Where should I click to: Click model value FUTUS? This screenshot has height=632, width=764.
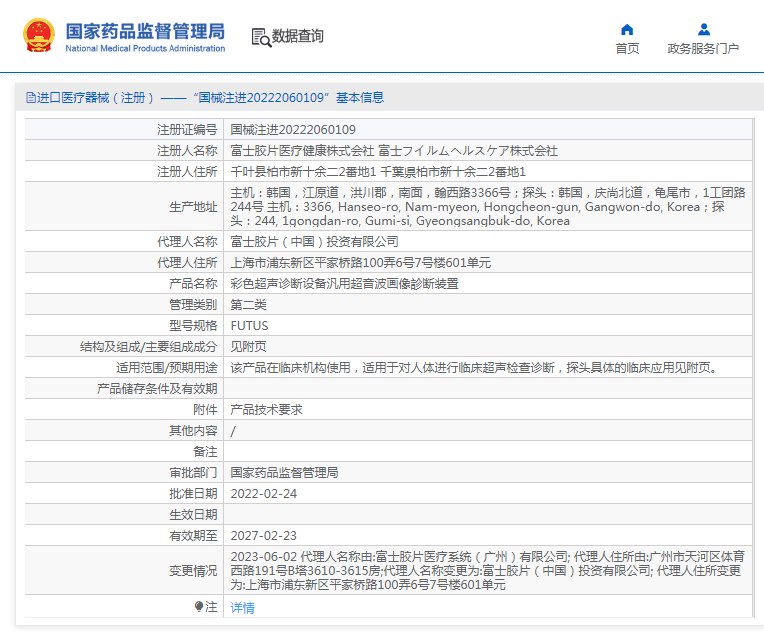[x=249, y=326]
